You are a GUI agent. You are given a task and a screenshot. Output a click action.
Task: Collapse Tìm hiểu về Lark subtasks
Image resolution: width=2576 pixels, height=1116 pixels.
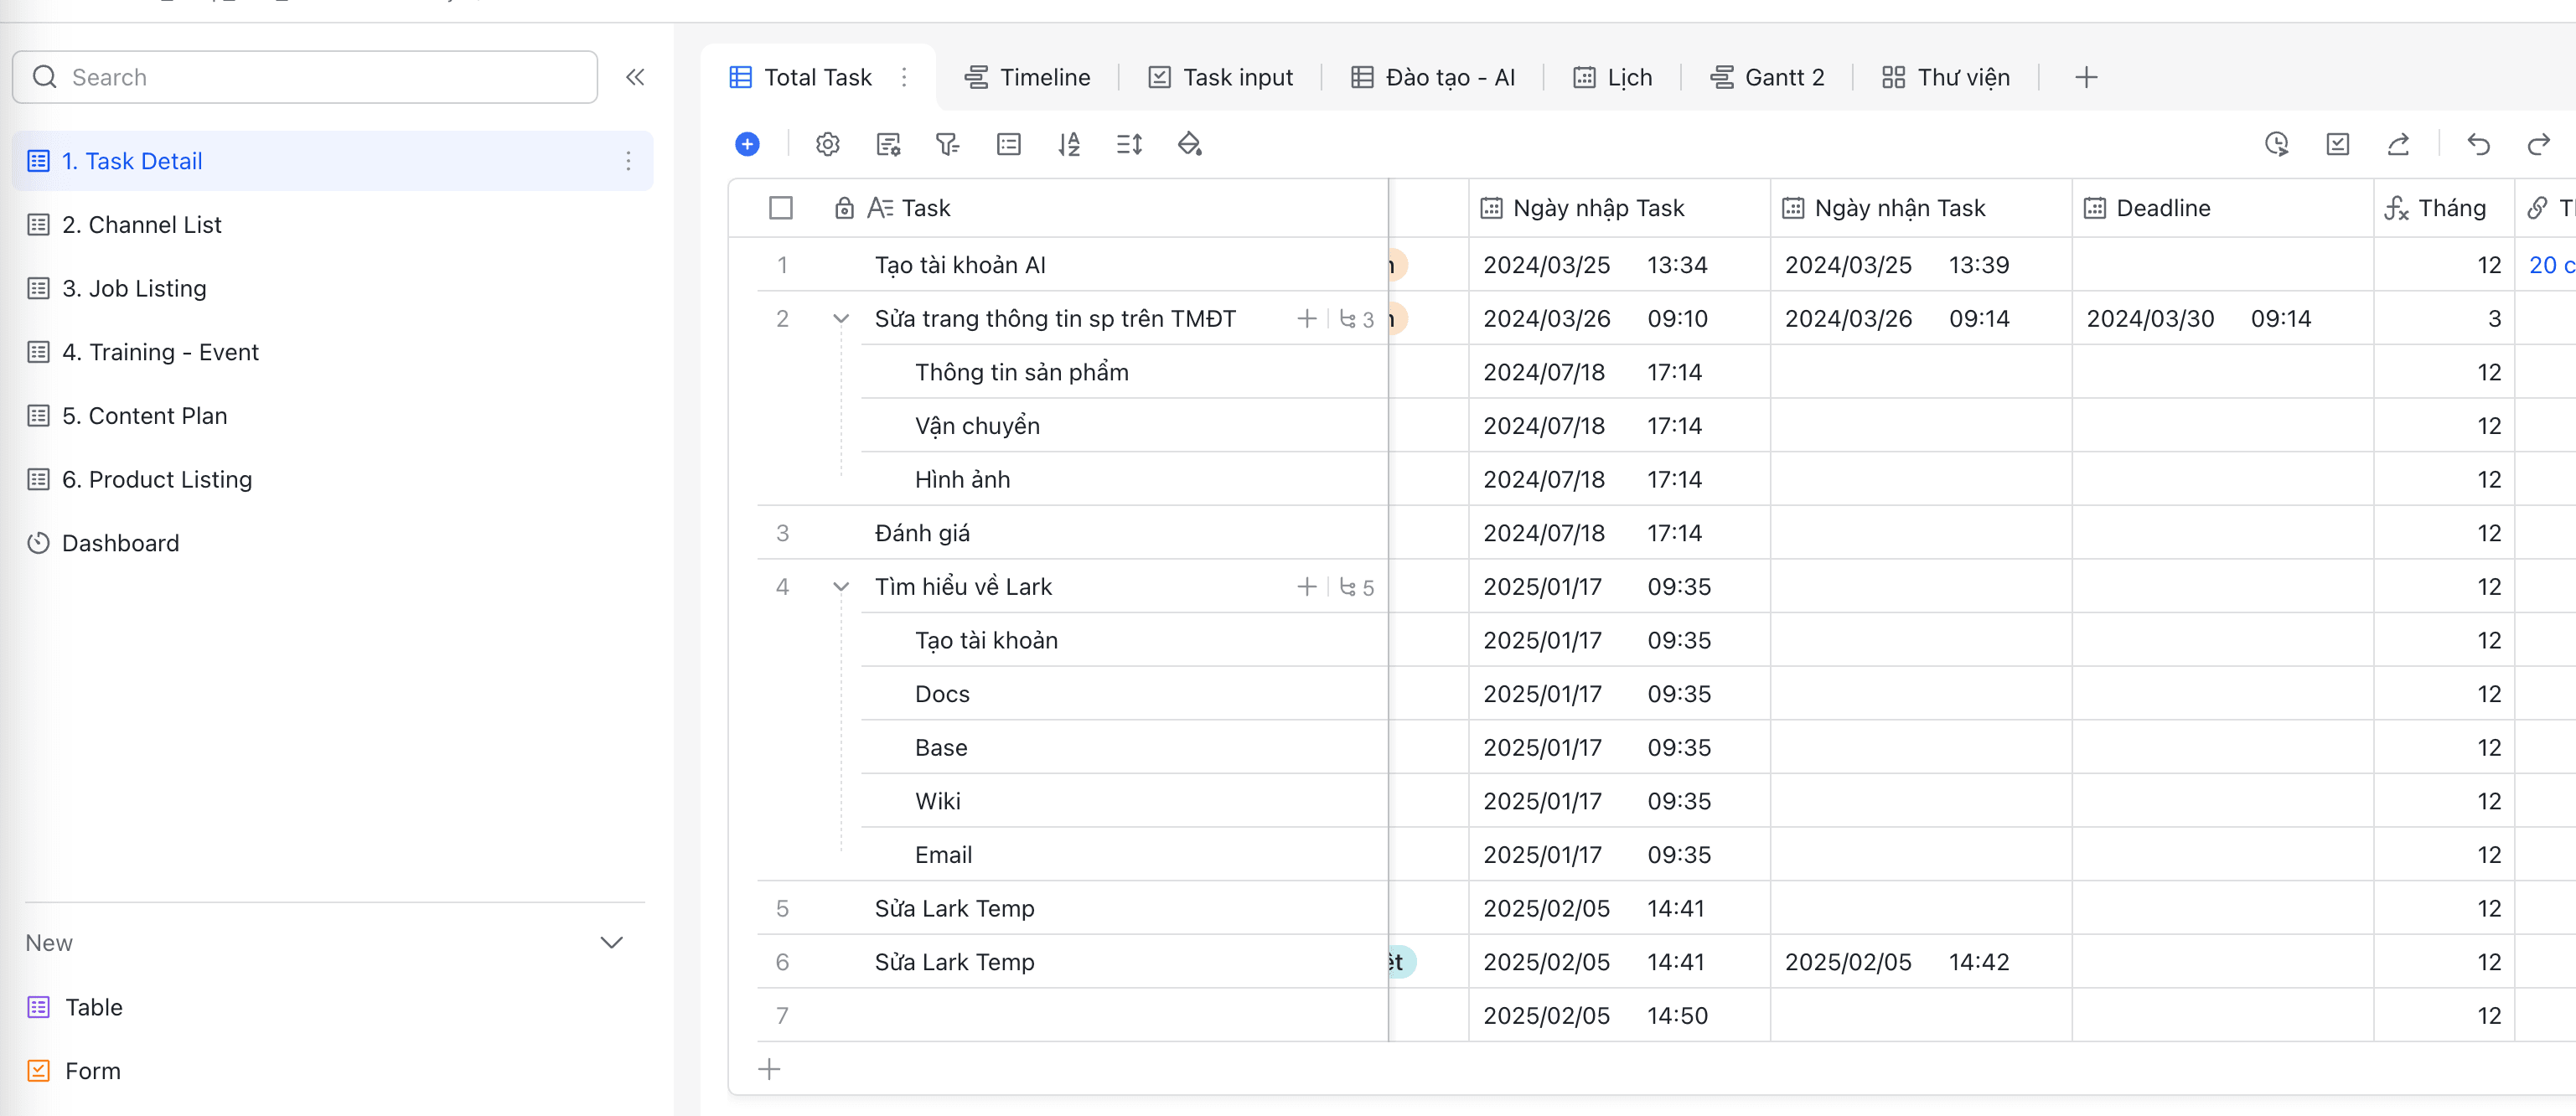(841, 587)
